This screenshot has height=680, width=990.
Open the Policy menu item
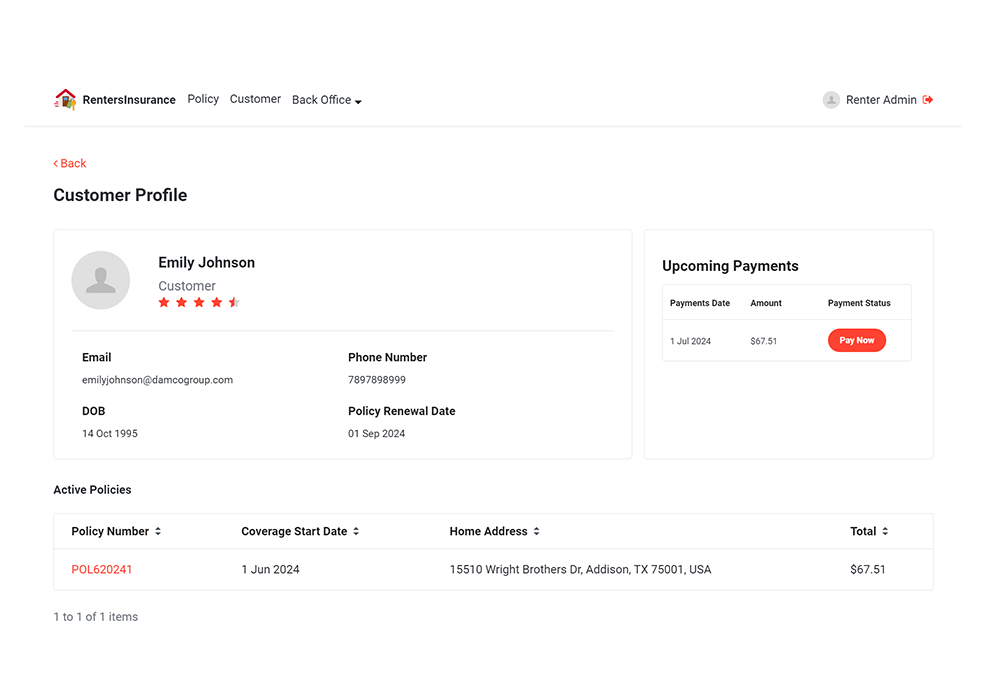203,99
